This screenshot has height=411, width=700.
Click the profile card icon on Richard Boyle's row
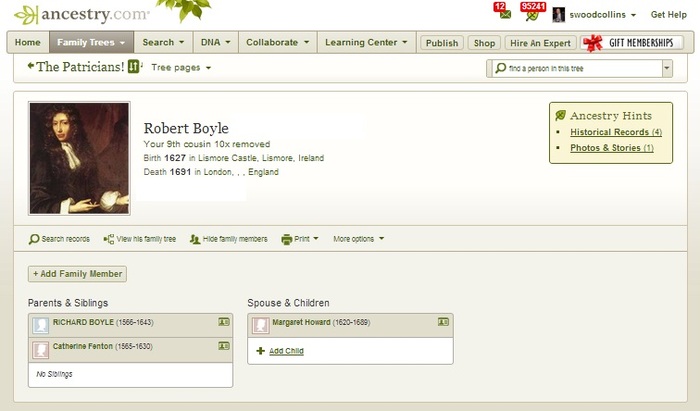tap(224, 322)
